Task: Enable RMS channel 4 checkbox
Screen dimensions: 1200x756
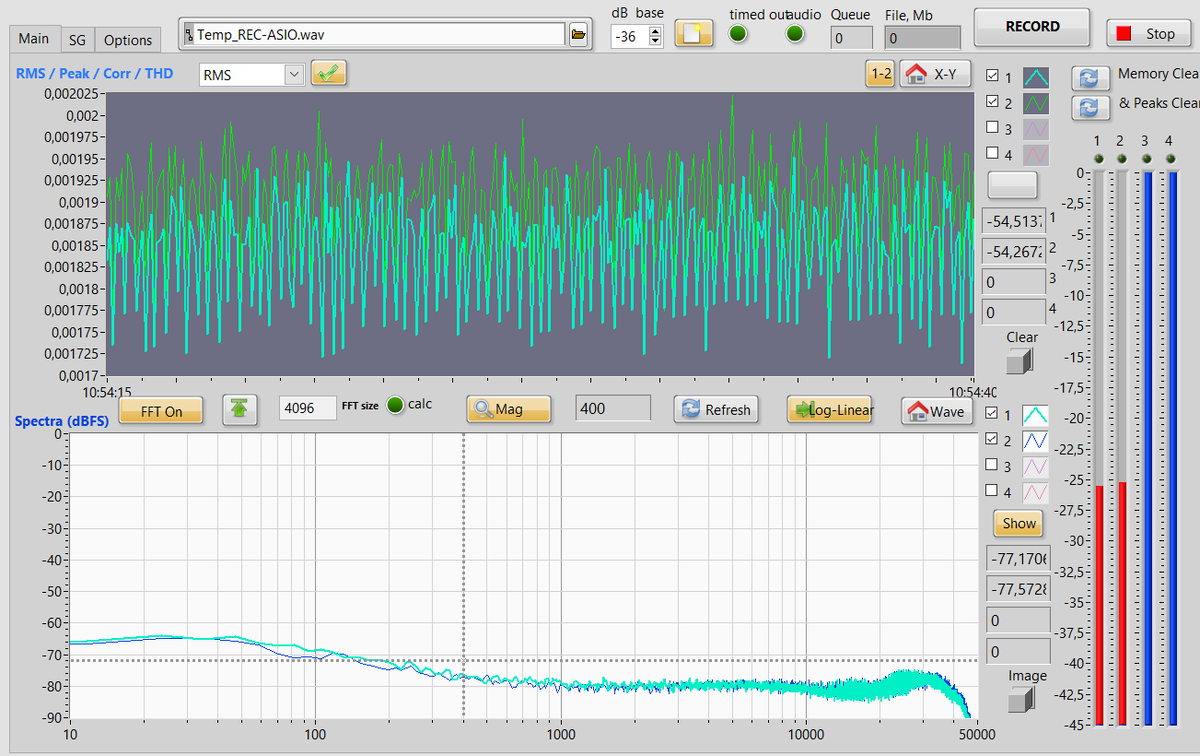Action: 992,153
